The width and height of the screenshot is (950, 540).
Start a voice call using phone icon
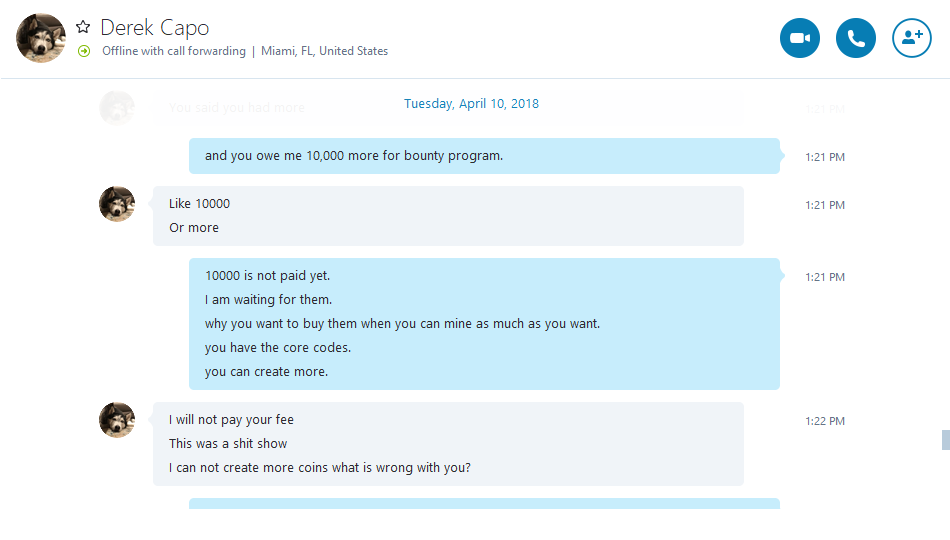pos(855,38)
